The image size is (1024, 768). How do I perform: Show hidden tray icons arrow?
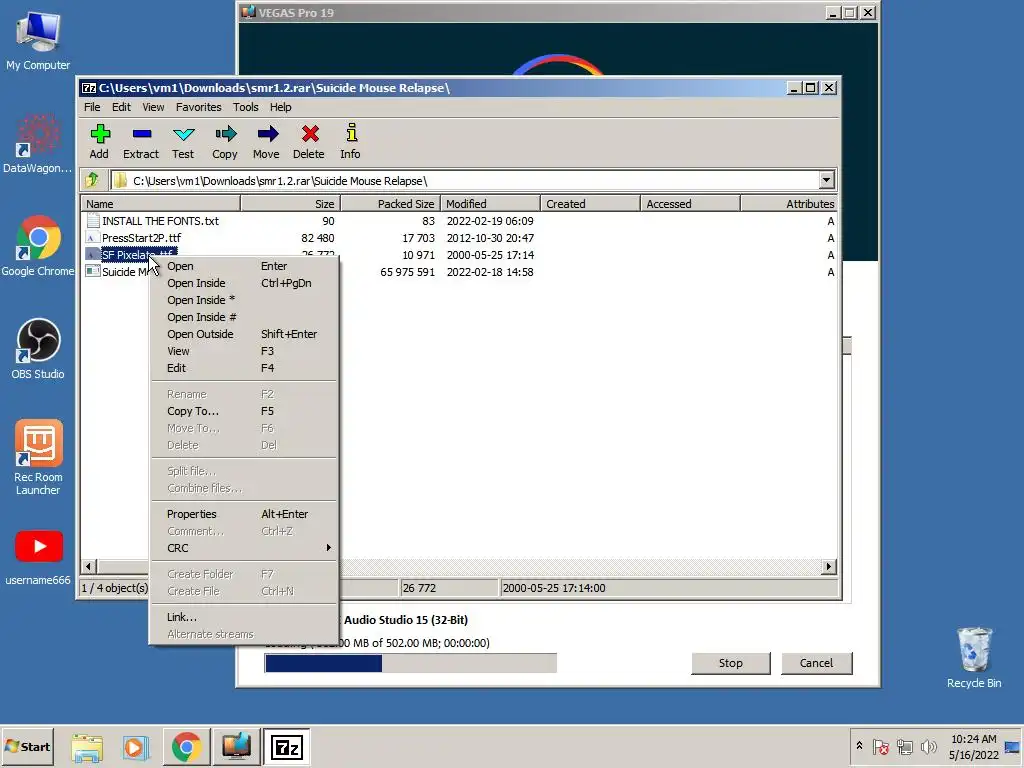pos(859,745)
